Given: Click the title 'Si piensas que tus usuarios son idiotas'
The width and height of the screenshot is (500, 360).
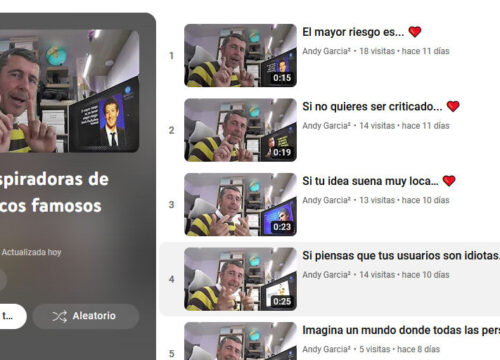Looking at the screenshot, I should click(x=401, y=256).
